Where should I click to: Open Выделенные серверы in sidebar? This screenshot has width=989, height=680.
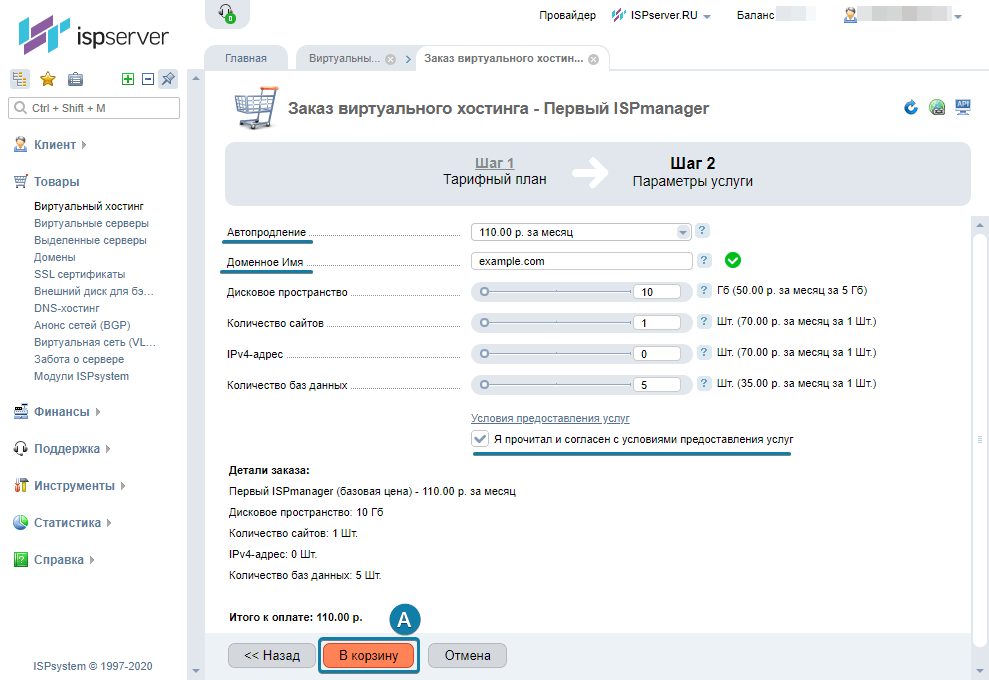click(90, 240)
